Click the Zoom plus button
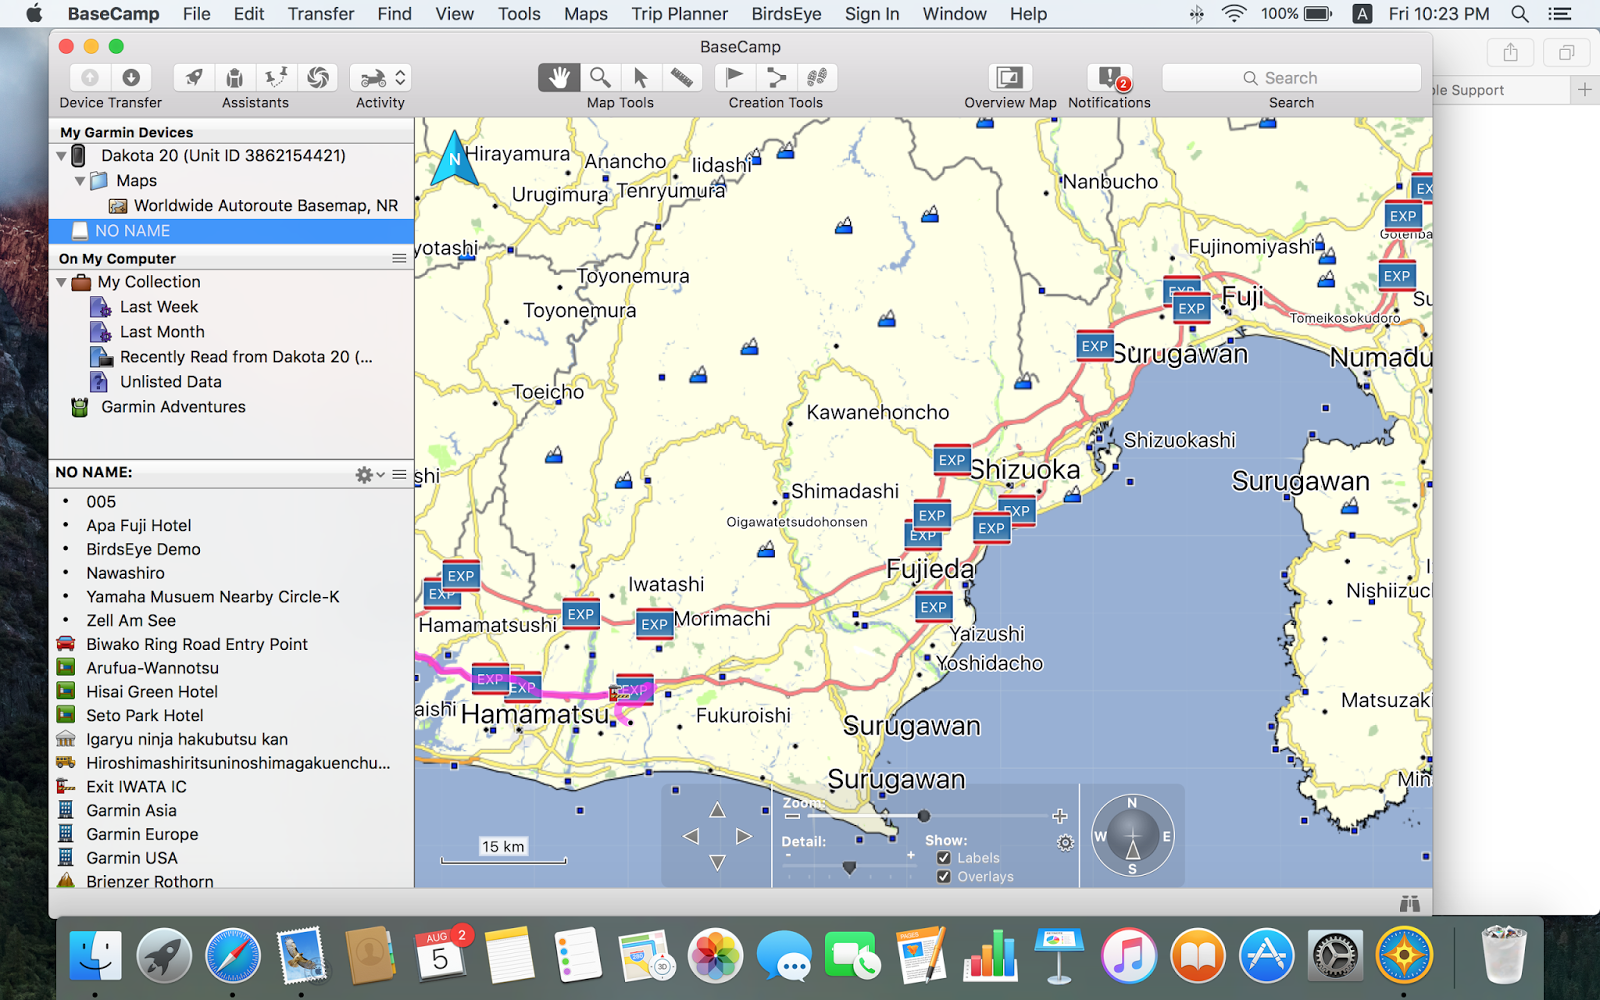 (1060, 816)
